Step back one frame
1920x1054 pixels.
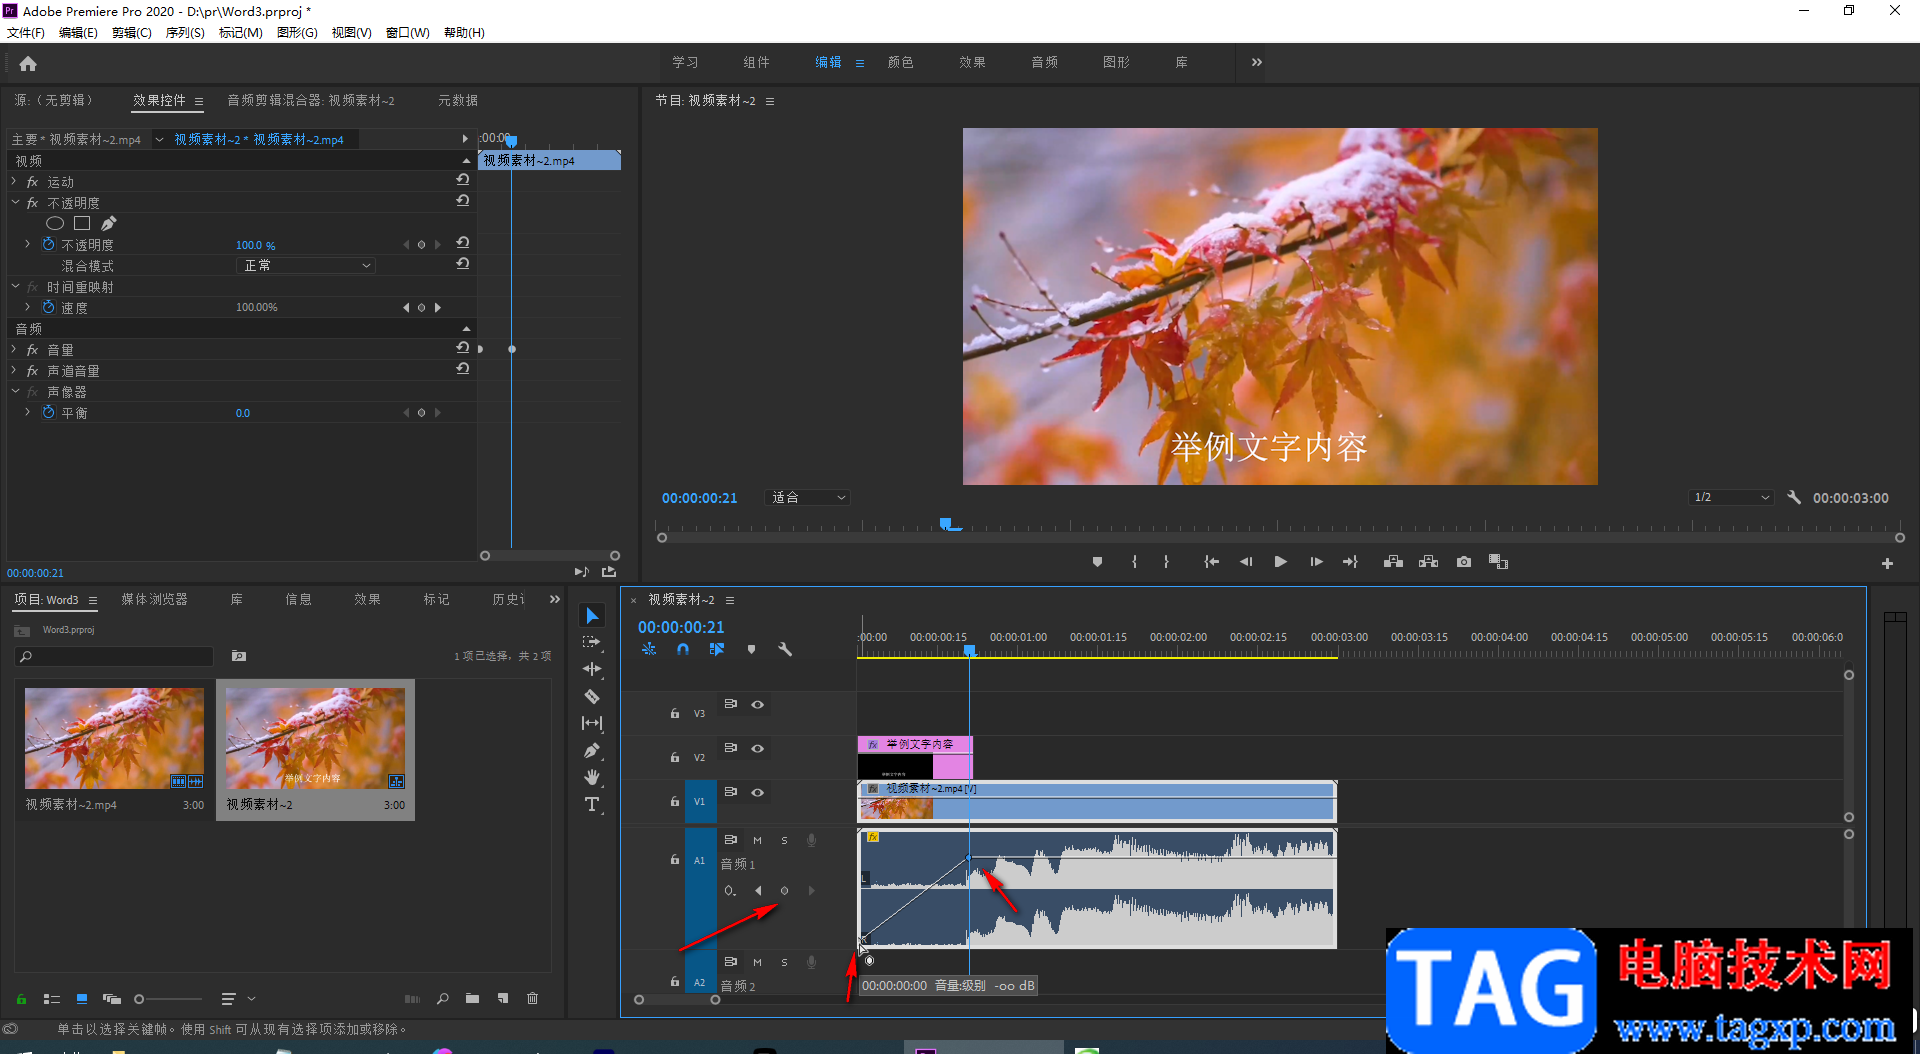(x=1246, y=562)
